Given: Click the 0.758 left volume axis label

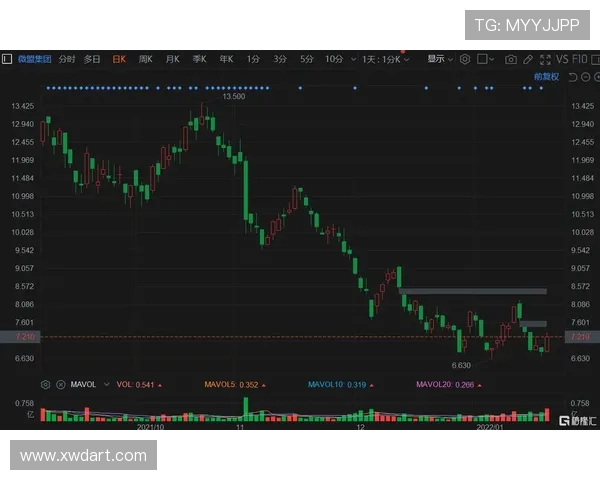Looking at the screenshot, I should click(x=24, y=403).
